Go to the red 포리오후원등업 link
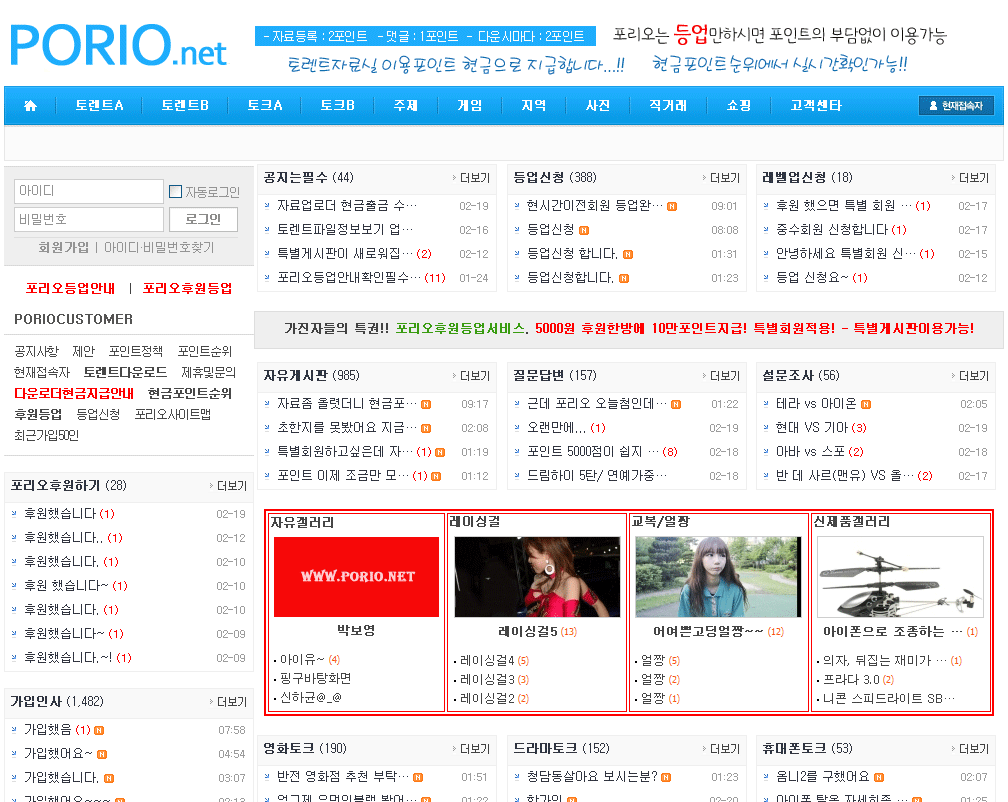The image size is (1008, 802). tap(187, 288)
